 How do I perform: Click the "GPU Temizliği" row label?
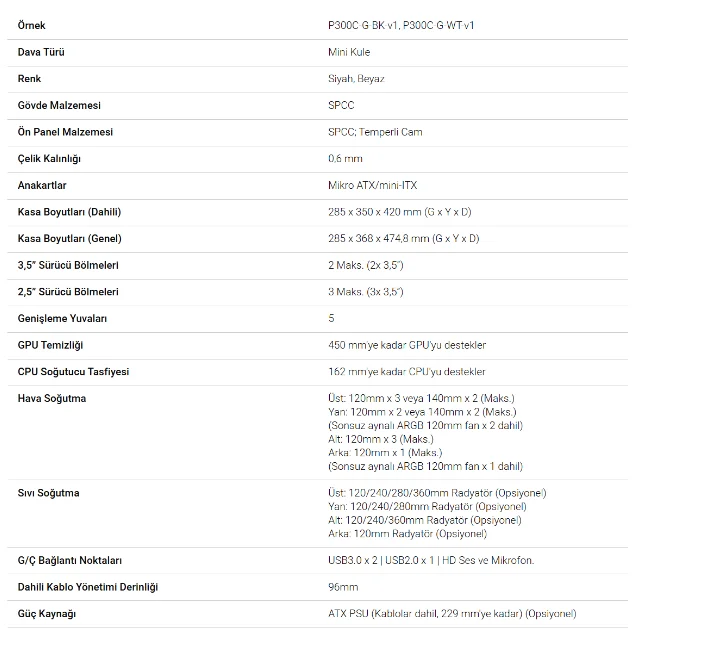50,345
